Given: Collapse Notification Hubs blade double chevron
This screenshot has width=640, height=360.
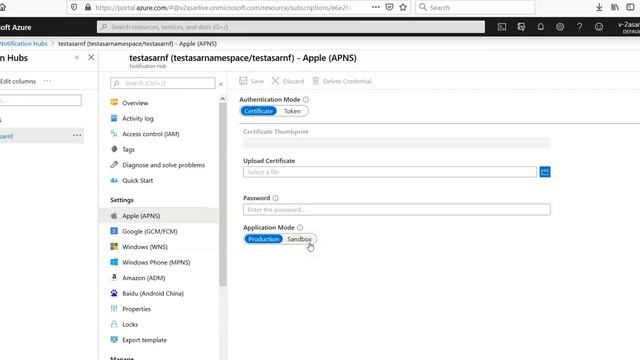Looking at the screenshot, I should (77, 58).
